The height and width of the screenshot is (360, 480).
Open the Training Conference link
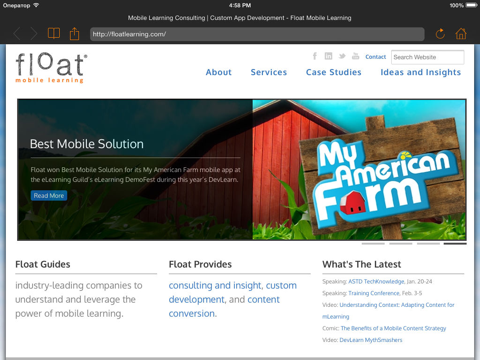click(x=374, y=293)
